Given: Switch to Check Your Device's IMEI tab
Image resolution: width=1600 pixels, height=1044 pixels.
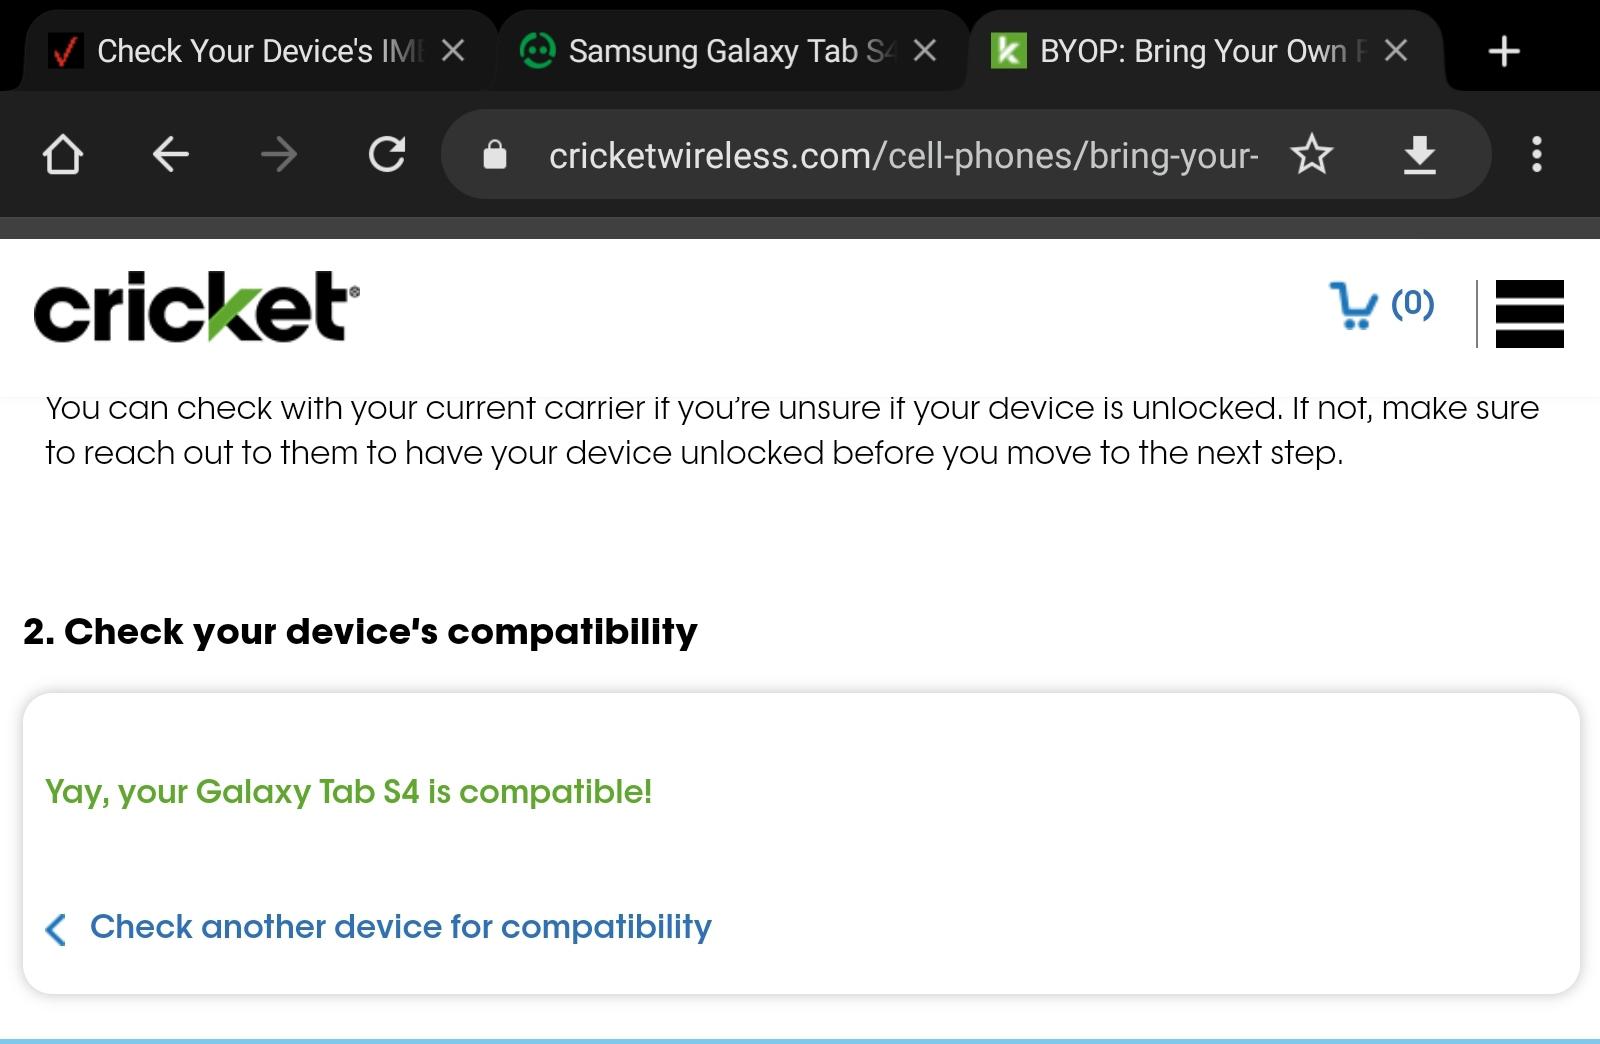Looking at the screenshot, I should click(x=240, y=51).
